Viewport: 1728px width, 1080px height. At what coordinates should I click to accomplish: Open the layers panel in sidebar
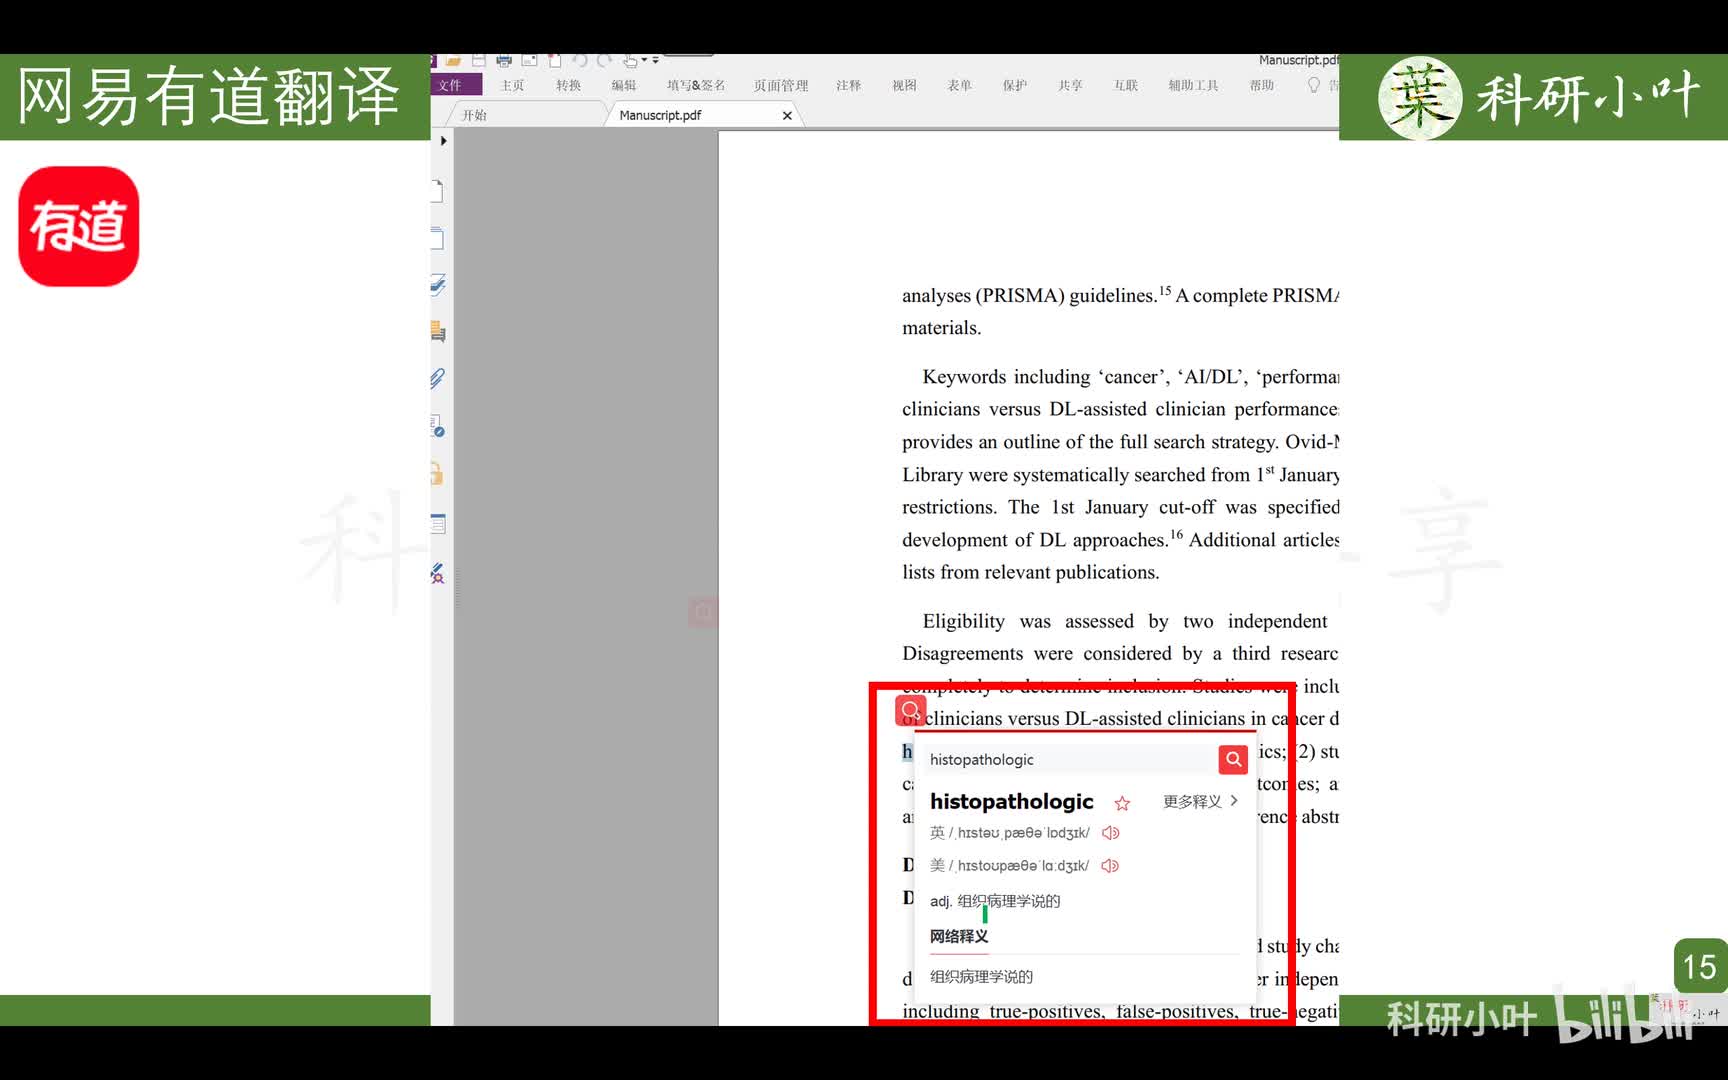pos(437,284)
